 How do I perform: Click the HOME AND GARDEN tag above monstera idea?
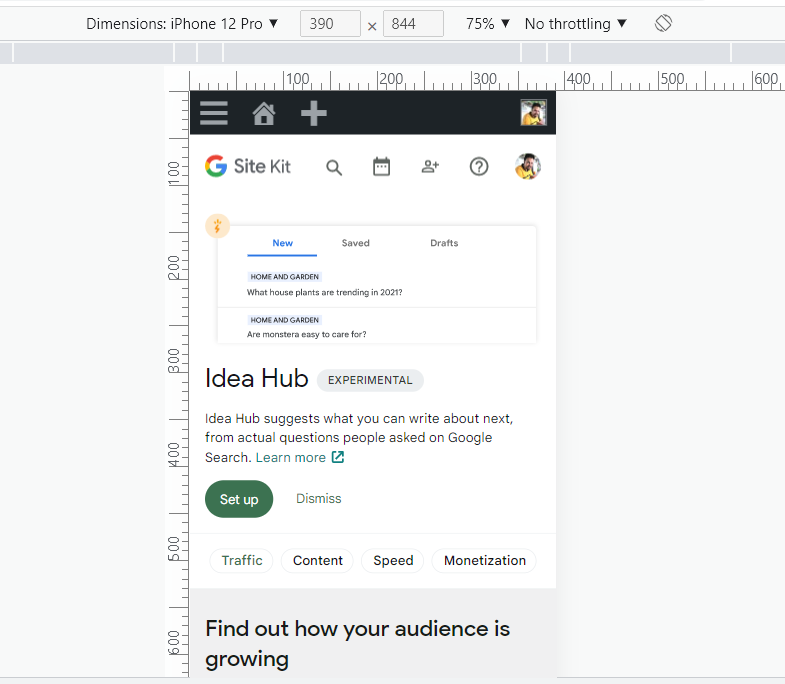pyautogui.click(x=284, y=320)
